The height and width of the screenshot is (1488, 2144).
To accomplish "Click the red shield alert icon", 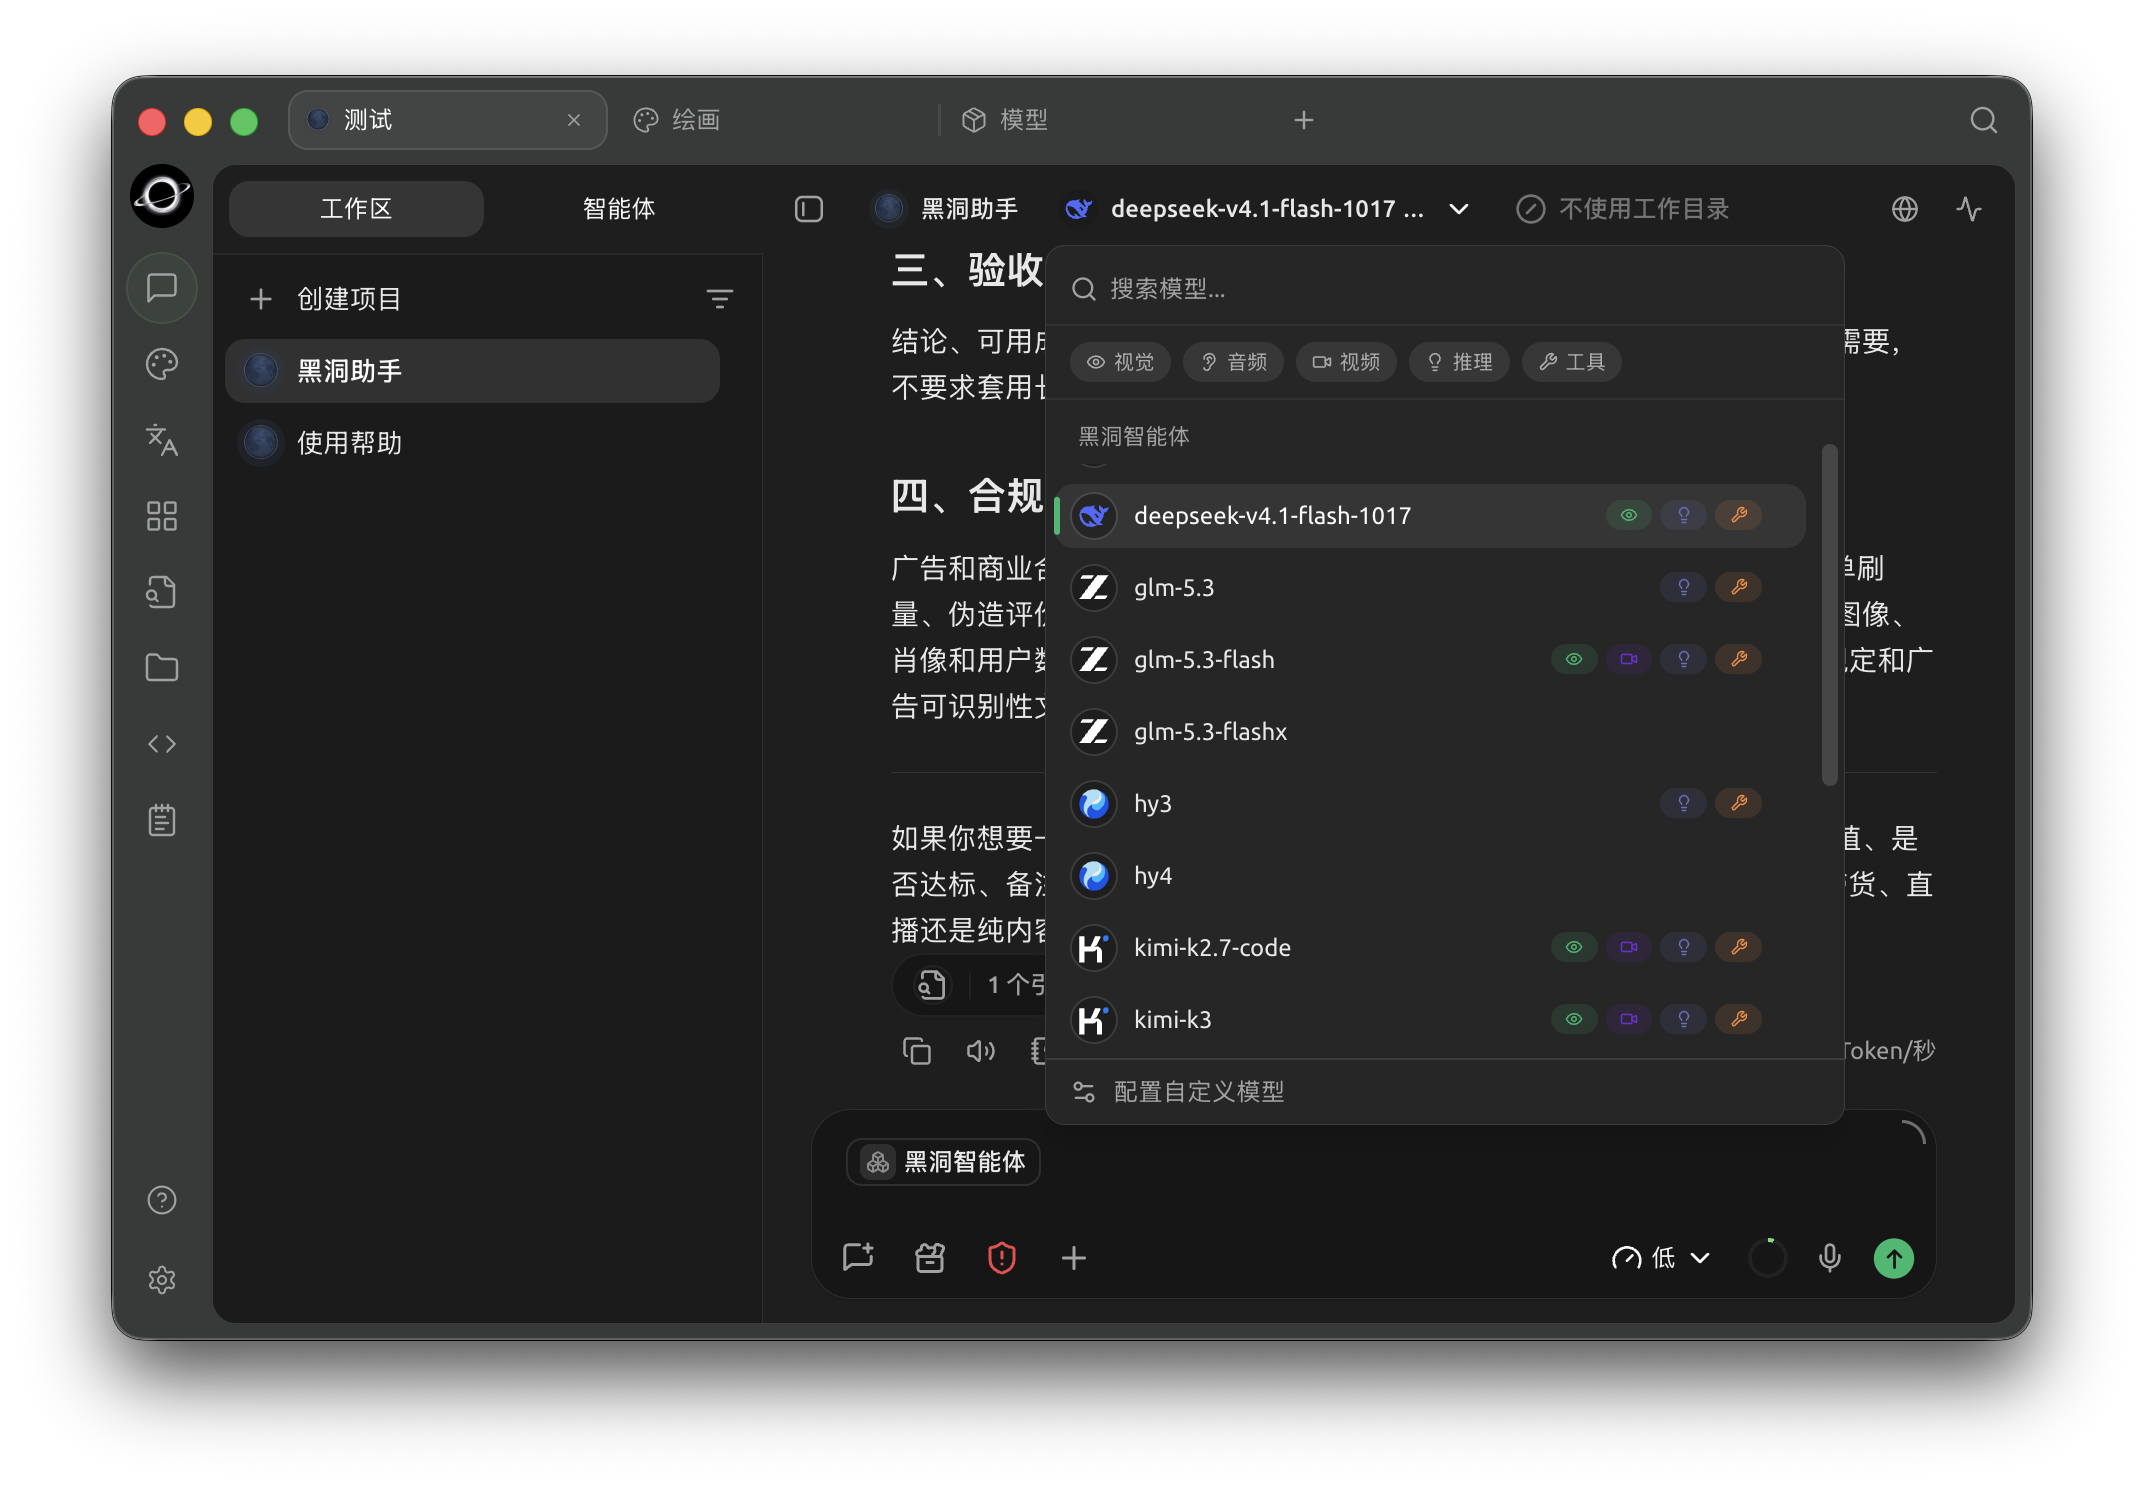I will [1002, 1258].
